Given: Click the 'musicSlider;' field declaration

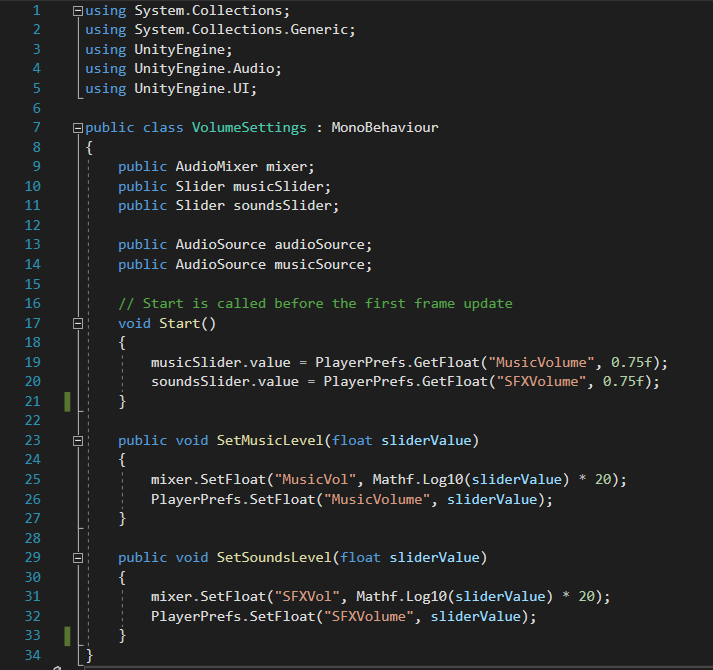Looking at the screenshot, I should 282,186.
